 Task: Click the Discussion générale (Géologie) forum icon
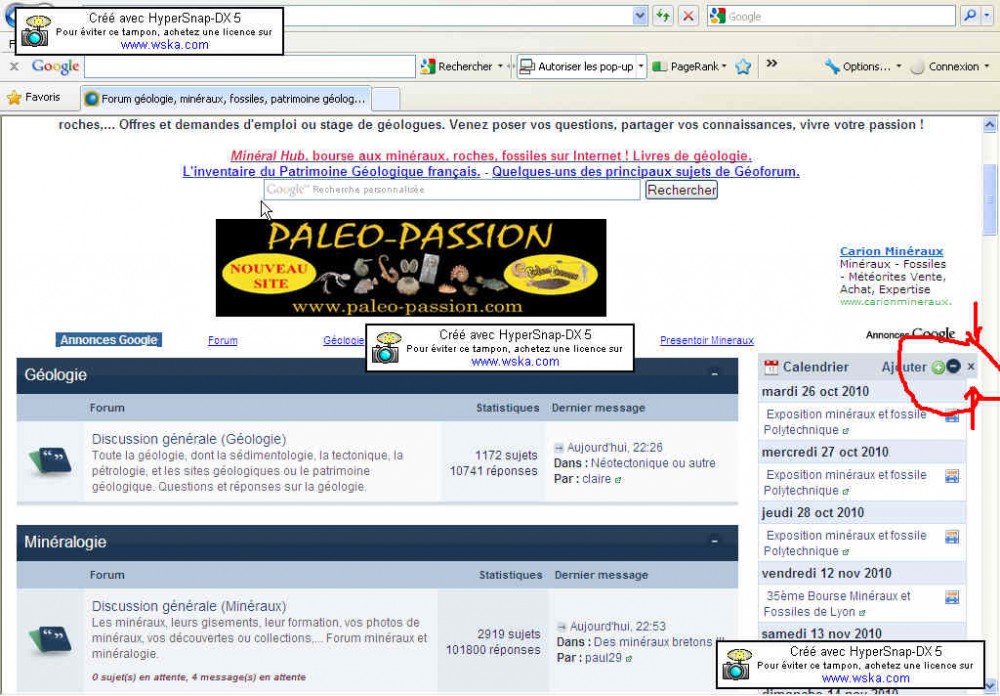(49, 460)
